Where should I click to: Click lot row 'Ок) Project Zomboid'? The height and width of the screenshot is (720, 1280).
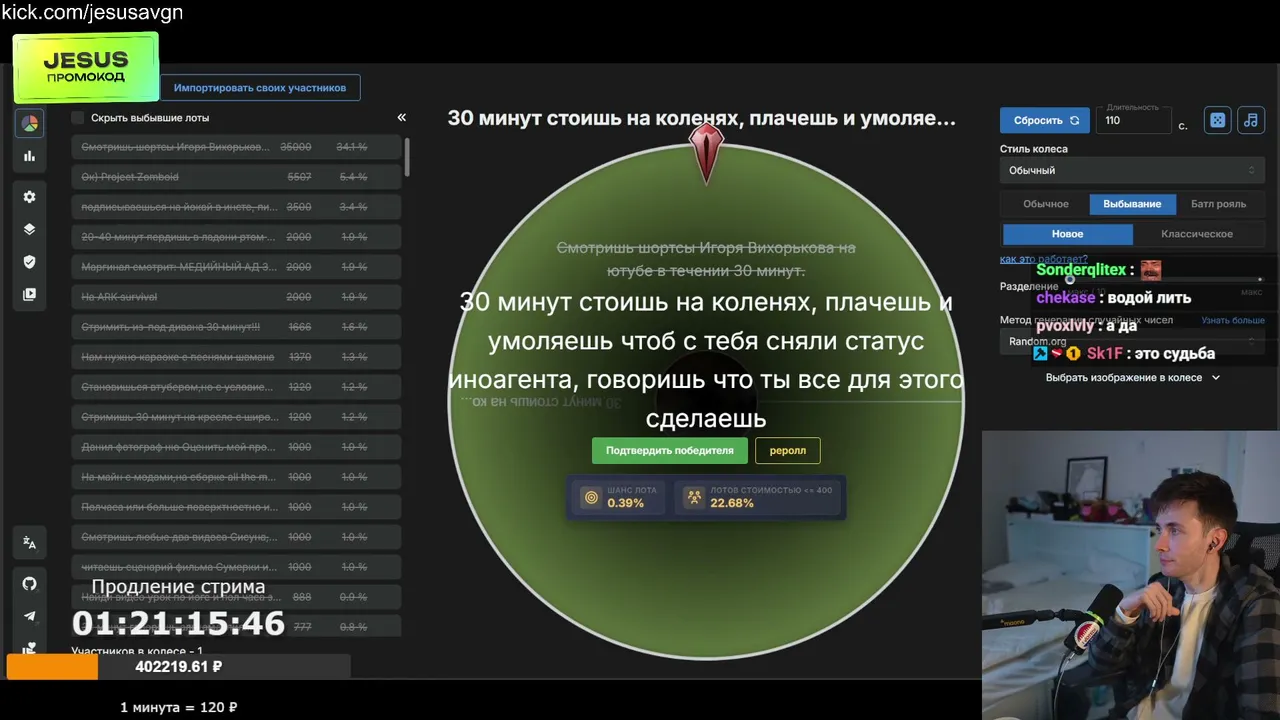coord(236,177)
